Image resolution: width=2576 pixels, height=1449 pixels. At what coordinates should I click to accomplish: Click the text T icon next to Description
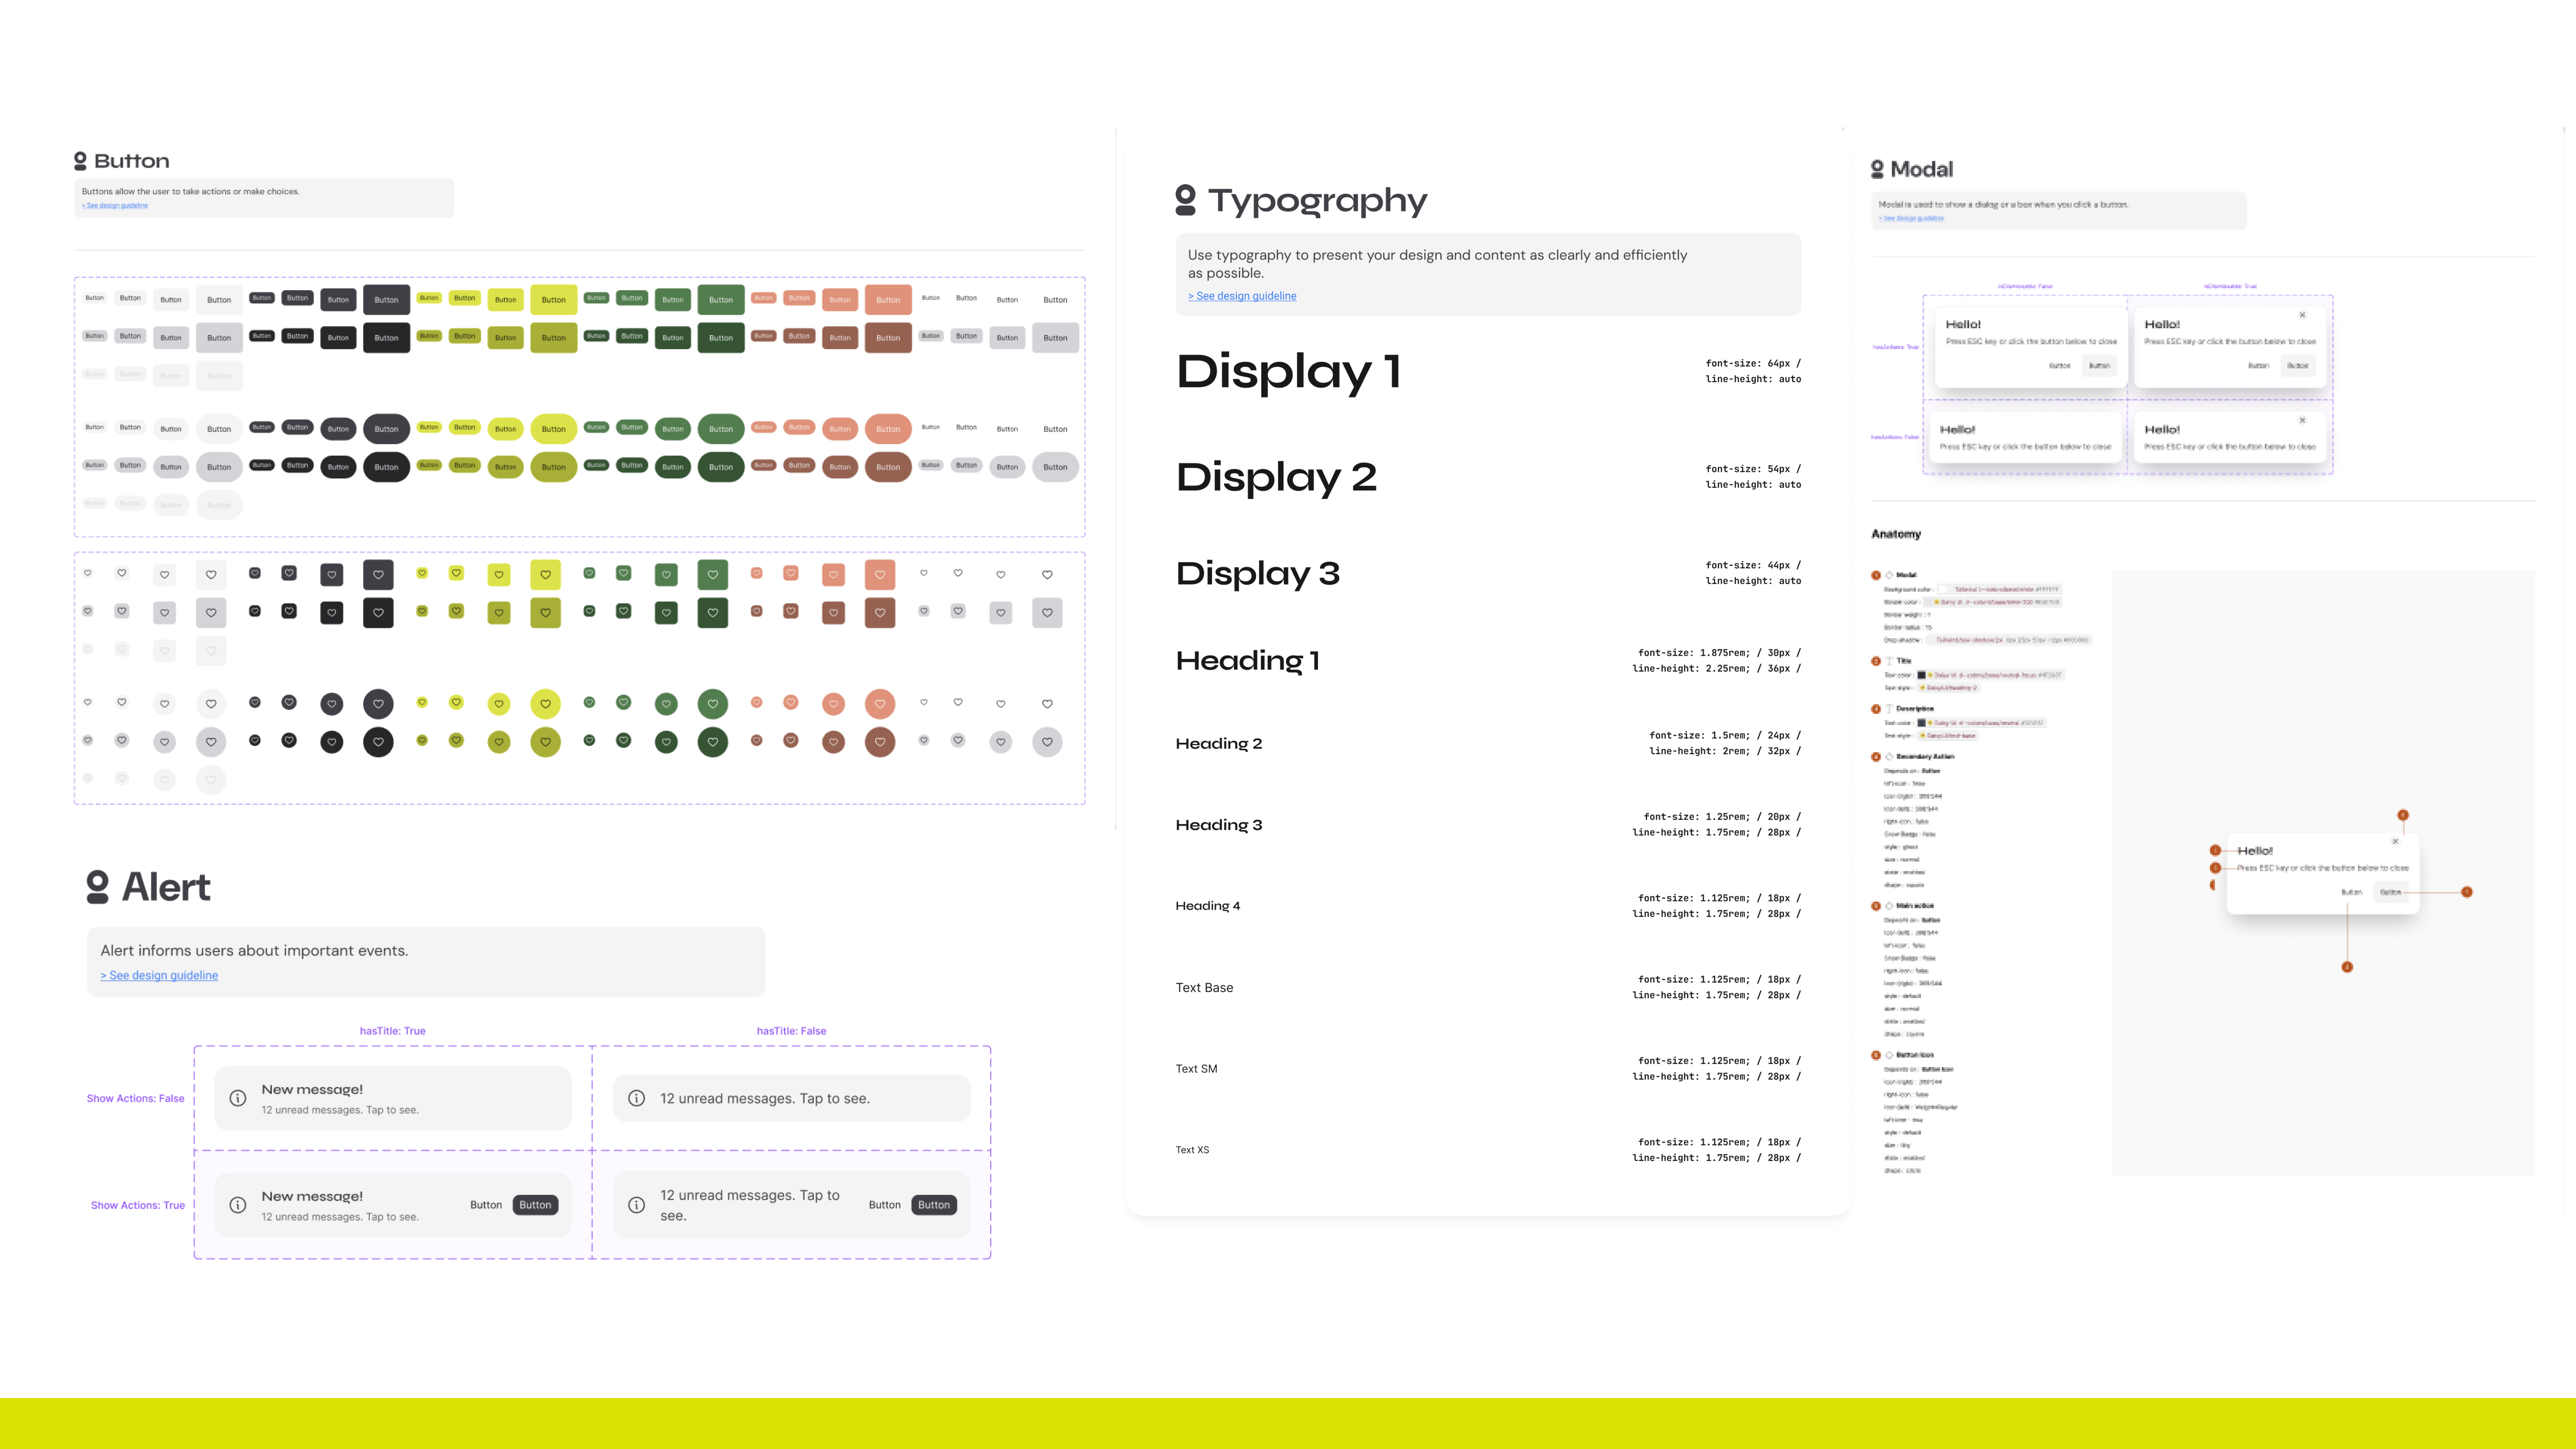pyautogui.click(x=1889, y=708)
